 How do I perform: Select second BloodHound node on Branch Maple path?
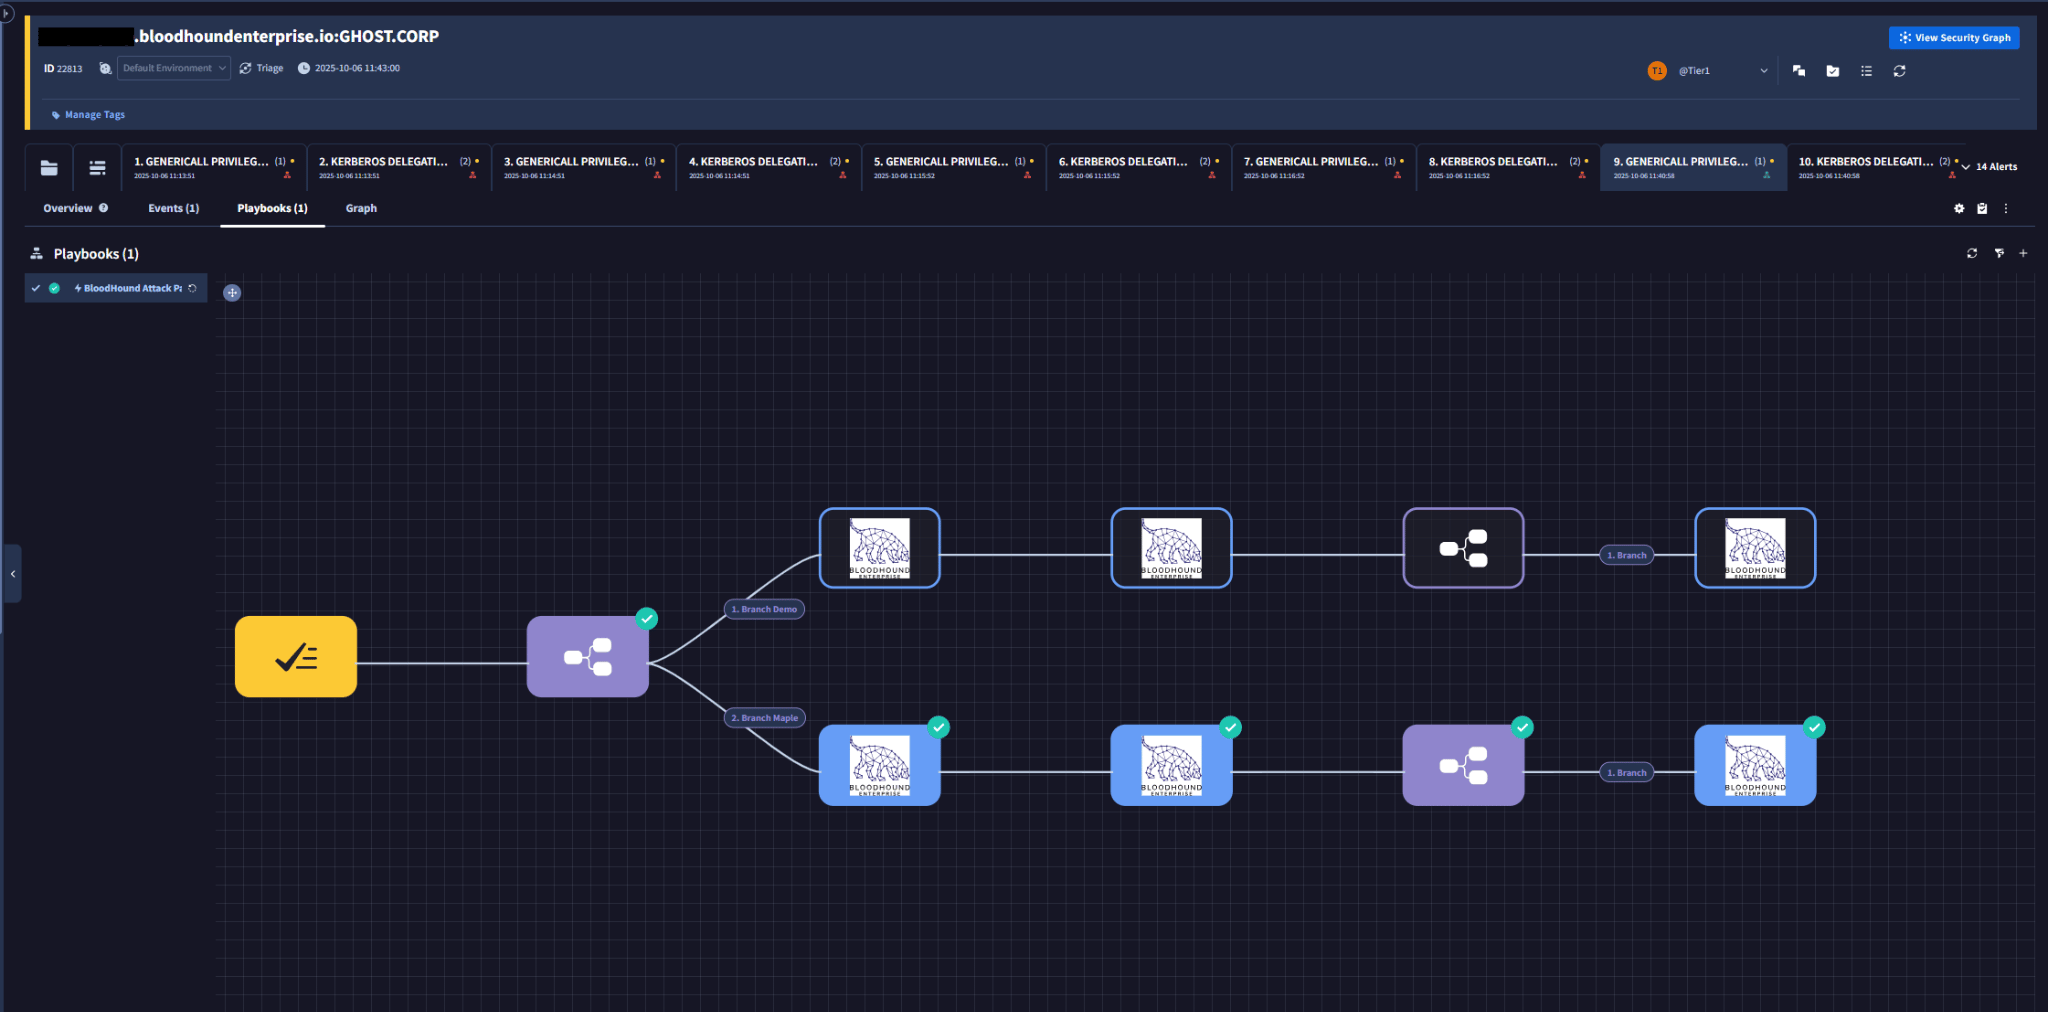pyautogui.click(x=1172, y=765)
